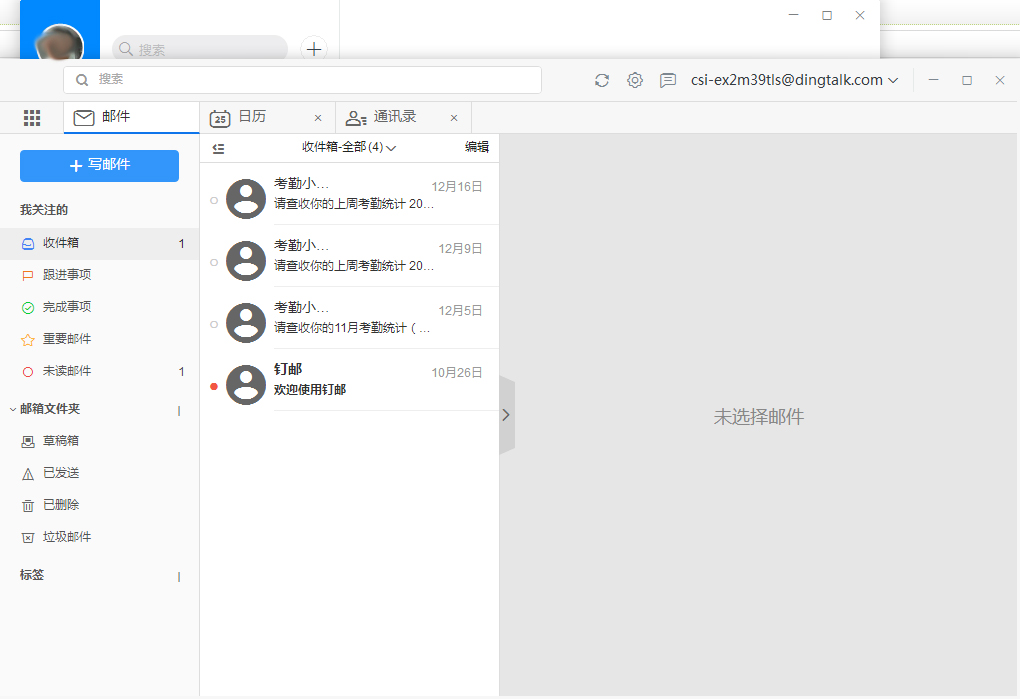Open the settings gear icon

[x=635, y=80]
